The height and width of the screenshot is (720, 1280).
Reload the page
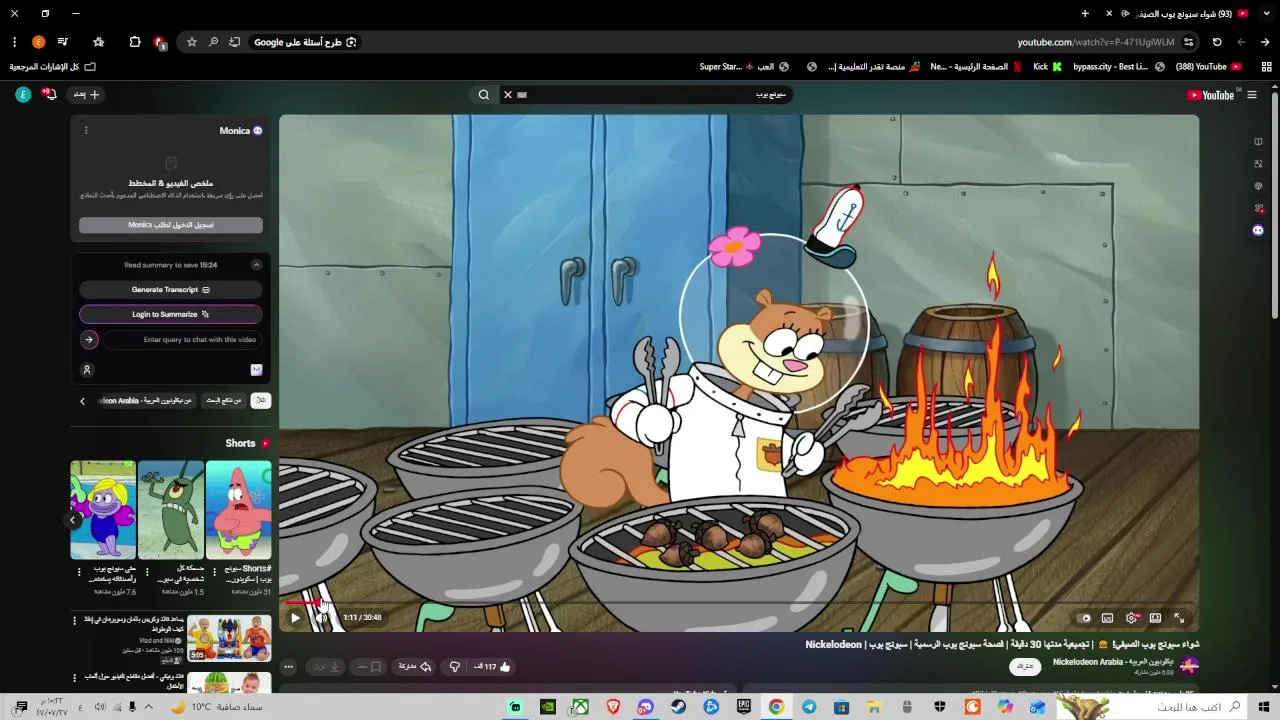coord(1217,42)
